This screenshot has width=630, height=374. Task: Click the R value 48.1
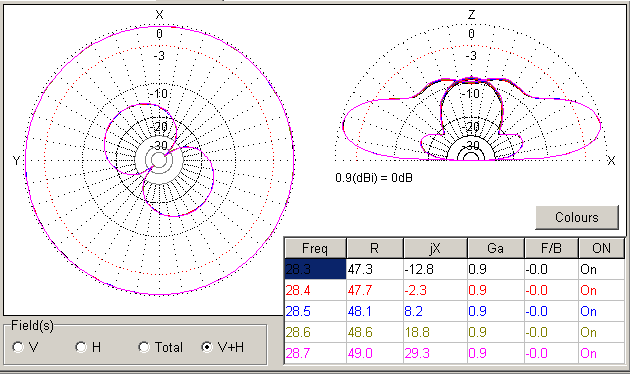(375, 311)
